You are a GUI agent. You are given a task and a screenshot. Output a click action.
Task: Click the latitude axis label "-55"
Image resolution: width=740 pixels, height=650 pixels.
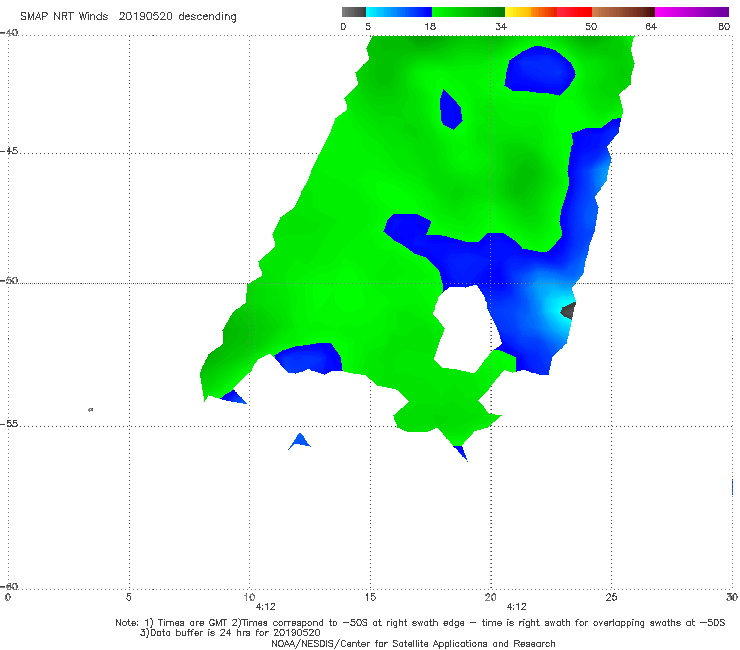tap(9, 424)
